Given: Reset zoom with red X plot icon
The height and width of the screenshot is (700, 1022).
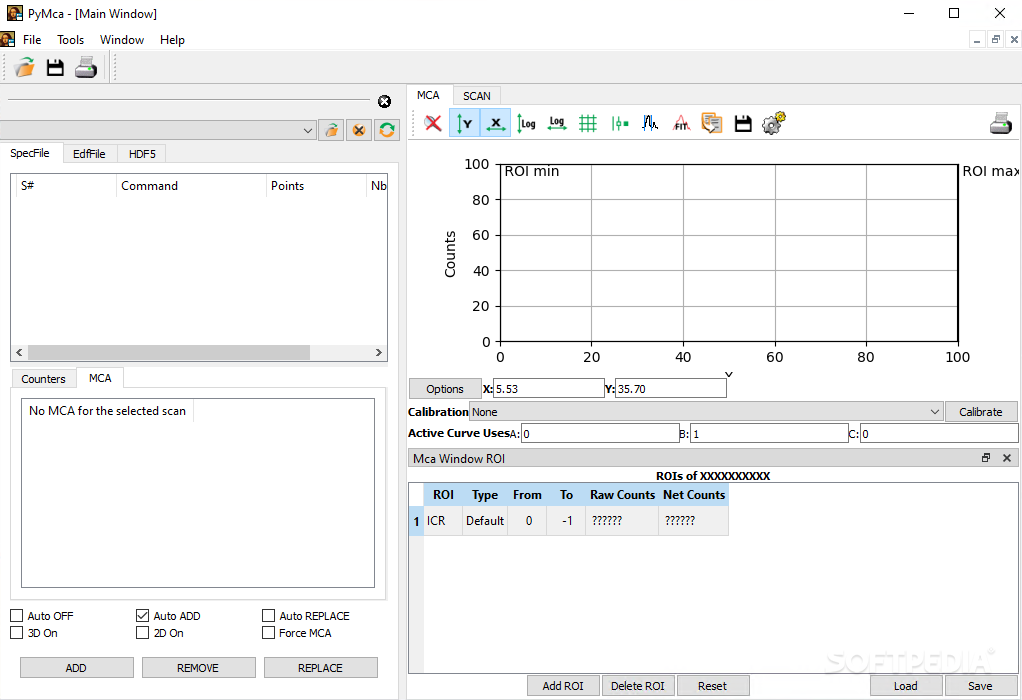Looking at the screenshot, I should (x=433, y=123).
